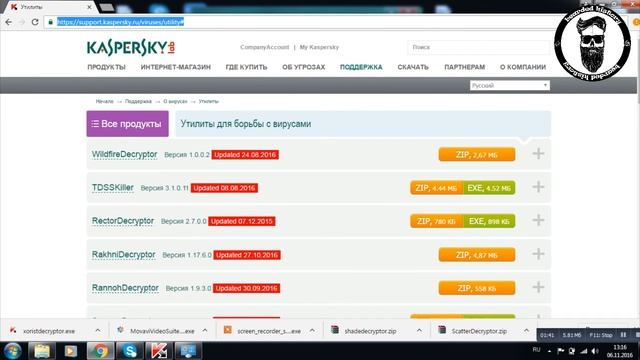Open screen_recorder download options chevron
Screen dimensions: 640x360
point(312,331)
